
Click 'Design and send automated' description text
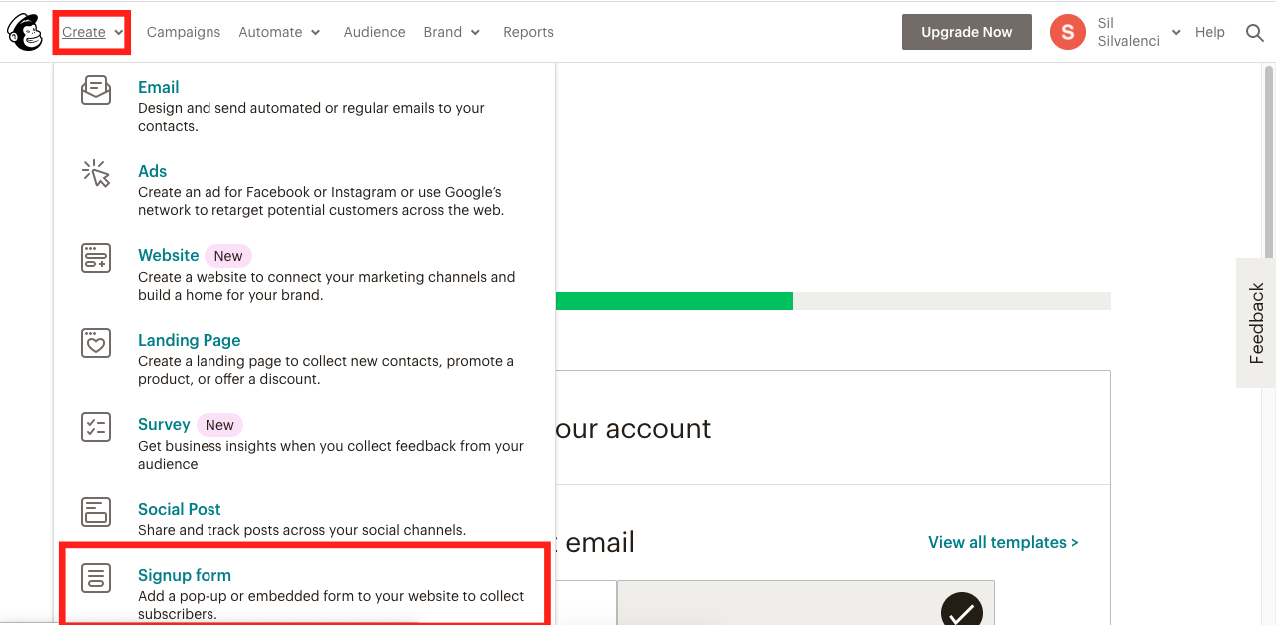tap(311, 117)
